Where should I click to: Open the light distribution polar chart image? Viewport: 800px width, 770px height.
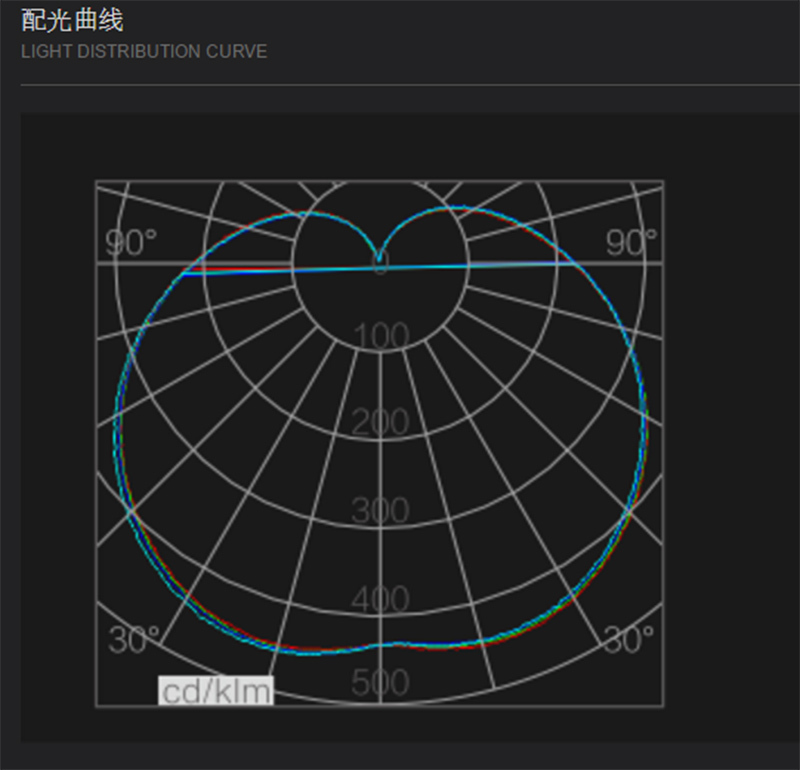point(380,443)
